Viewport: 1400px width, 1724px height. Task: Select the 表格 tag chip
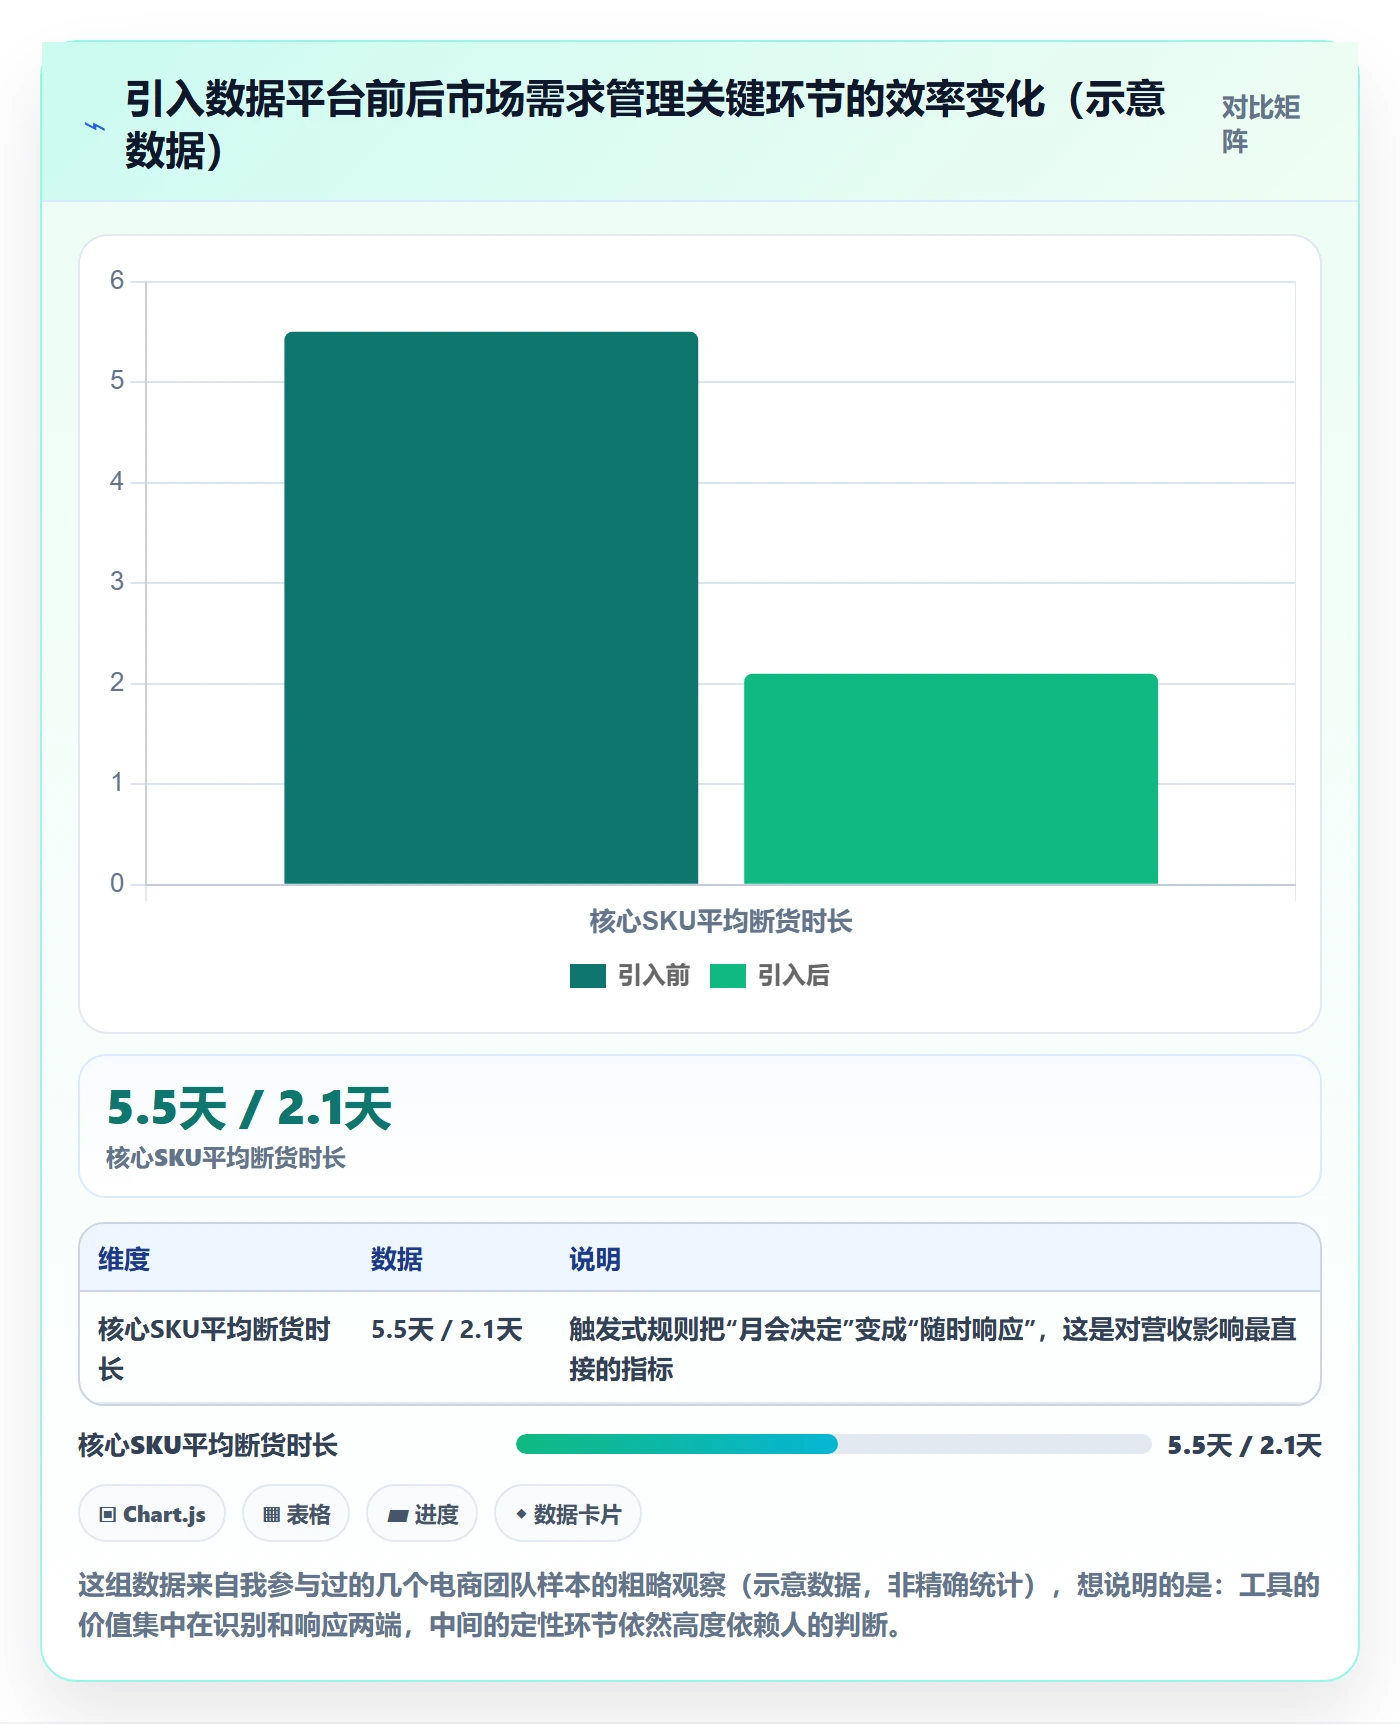point(296,1514)
